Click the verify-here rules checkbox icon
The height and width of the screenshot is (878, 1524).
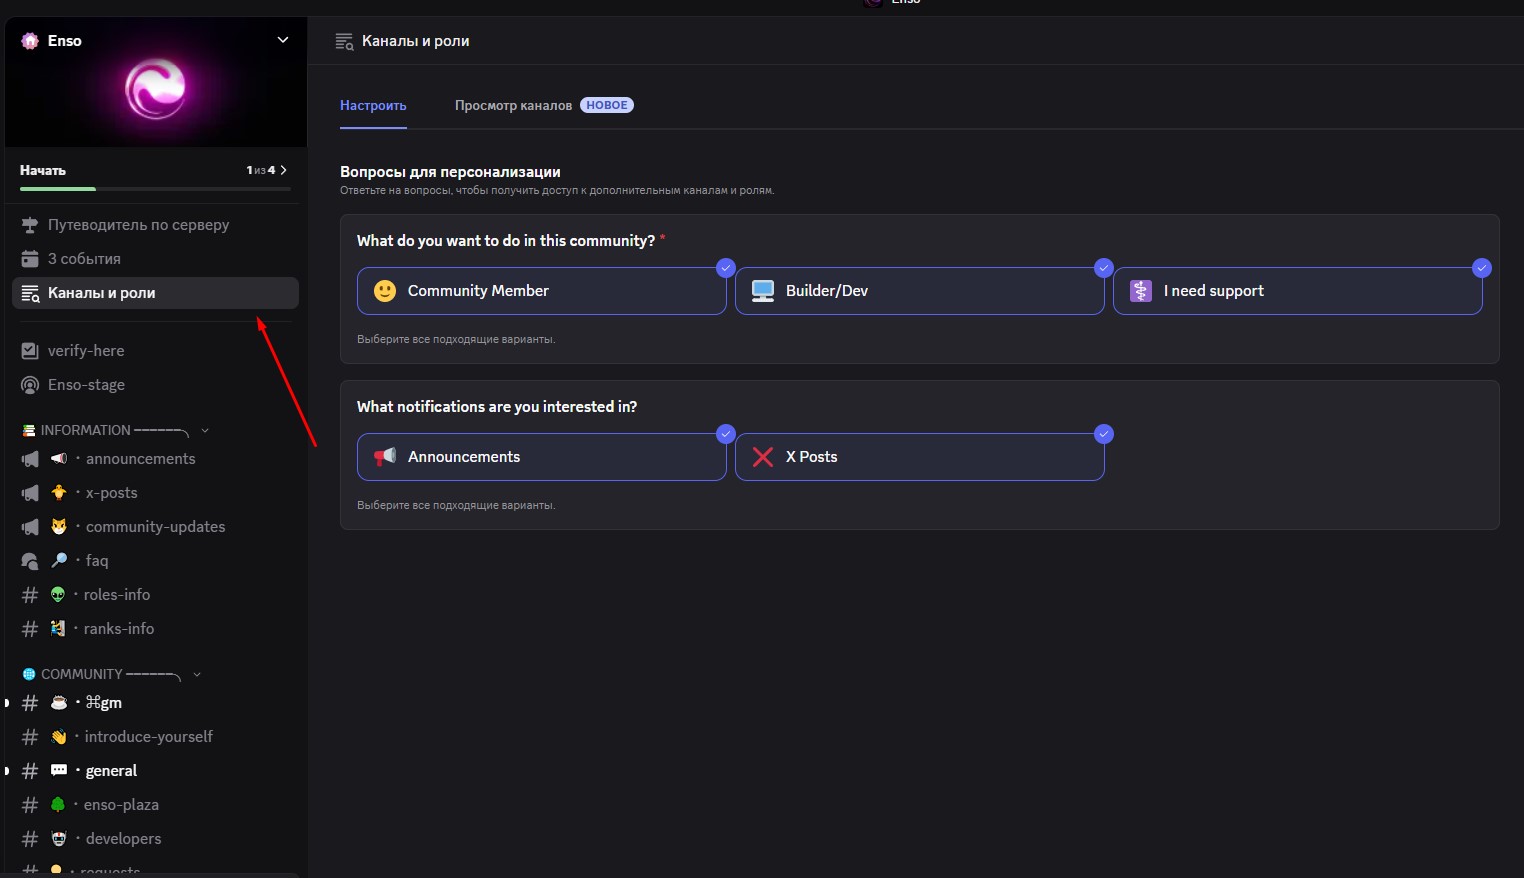pyautogui.click(x=30, y=351)
